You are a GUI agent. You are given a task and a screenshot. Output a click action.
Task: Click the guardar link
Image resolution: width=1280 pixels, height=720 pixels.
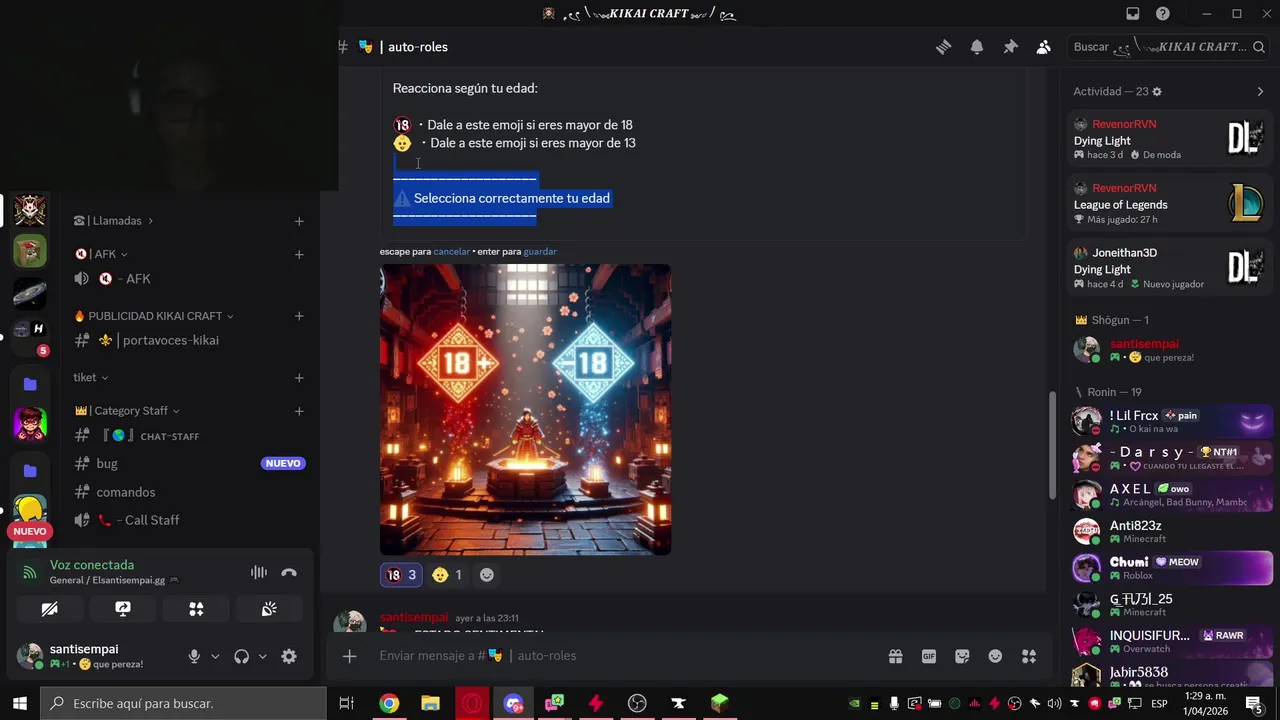(x=540, y=252)
